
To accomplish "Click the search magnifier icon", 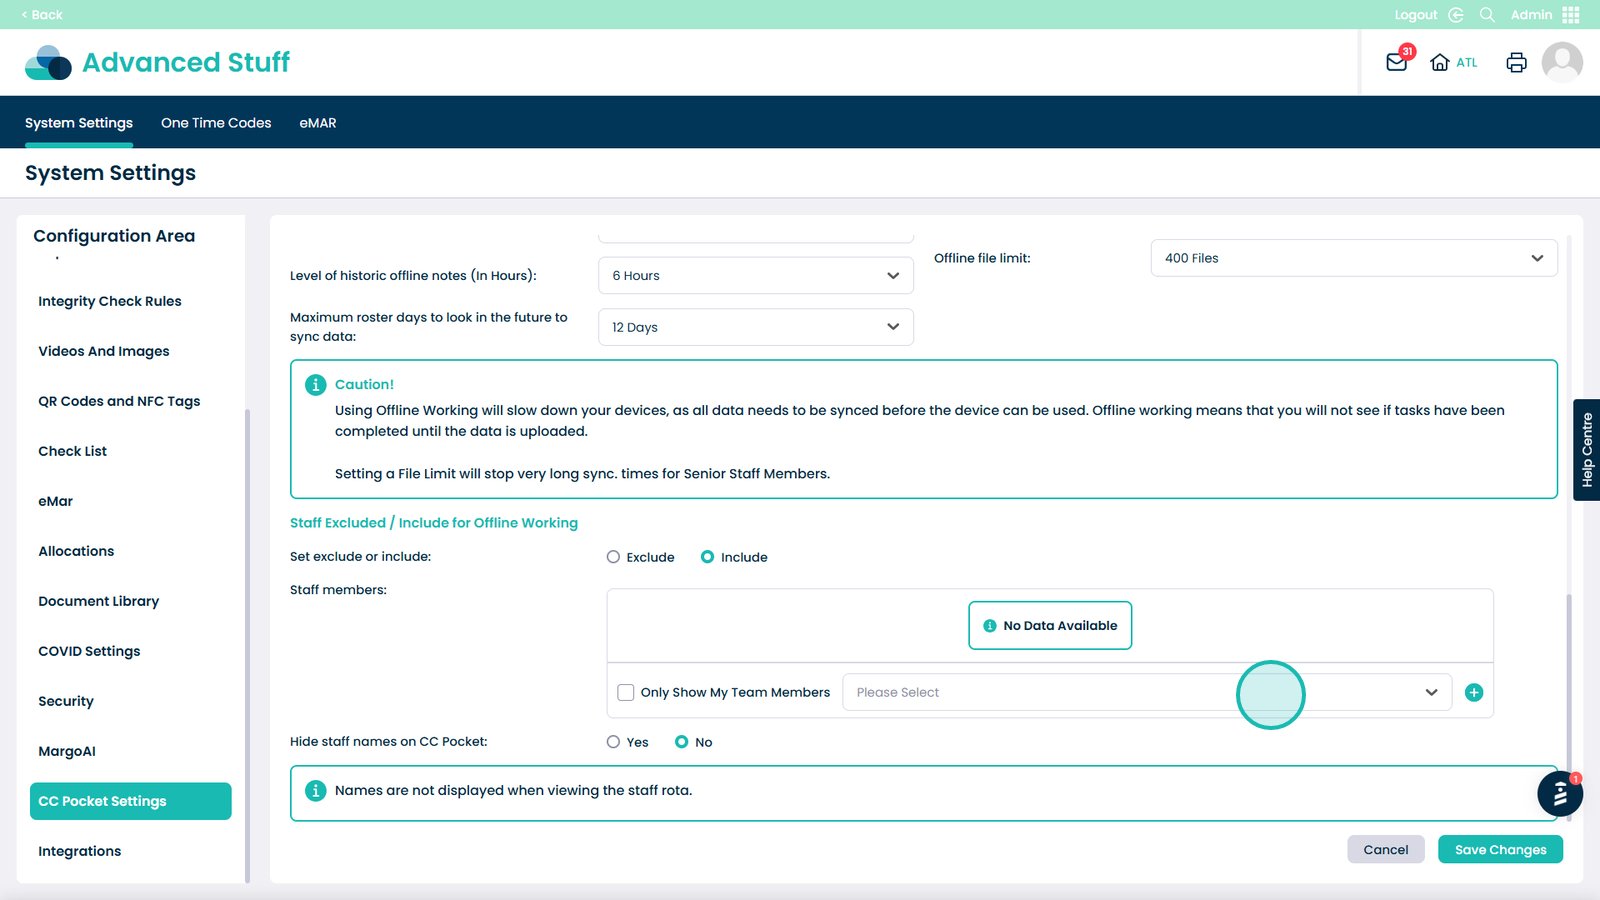I will click(1487, 15).
